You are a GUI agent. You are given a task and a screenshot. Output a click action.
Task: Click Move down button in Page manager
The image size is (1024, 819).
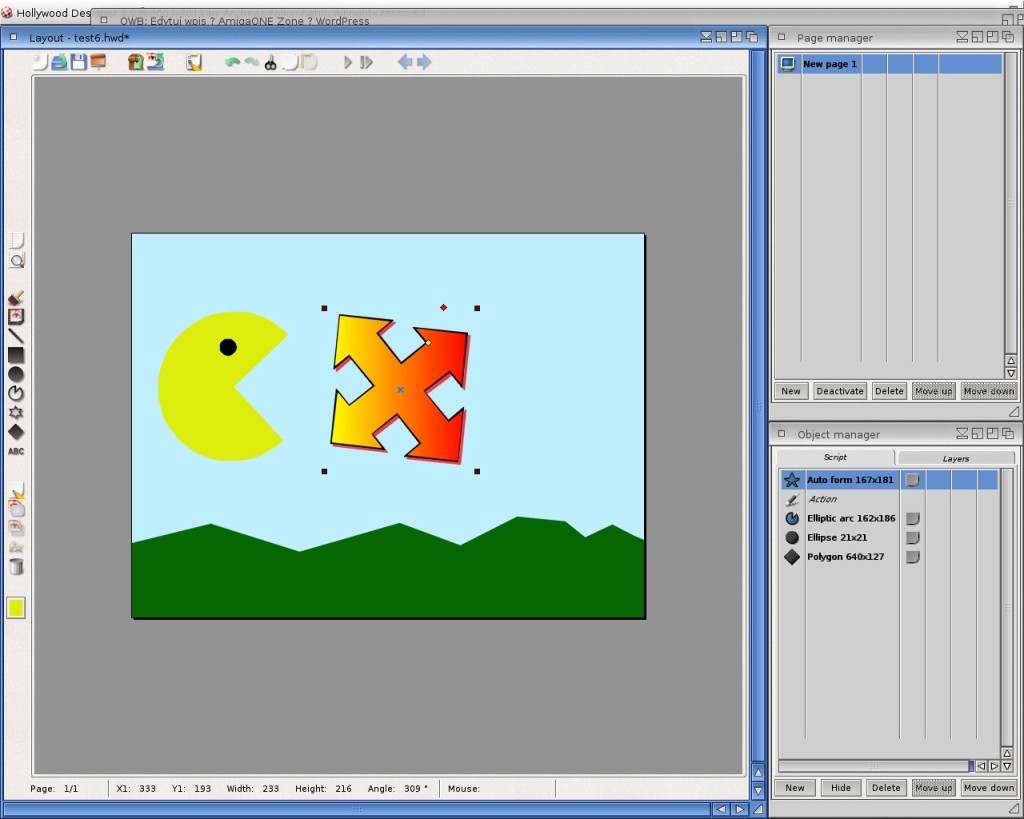989,391
